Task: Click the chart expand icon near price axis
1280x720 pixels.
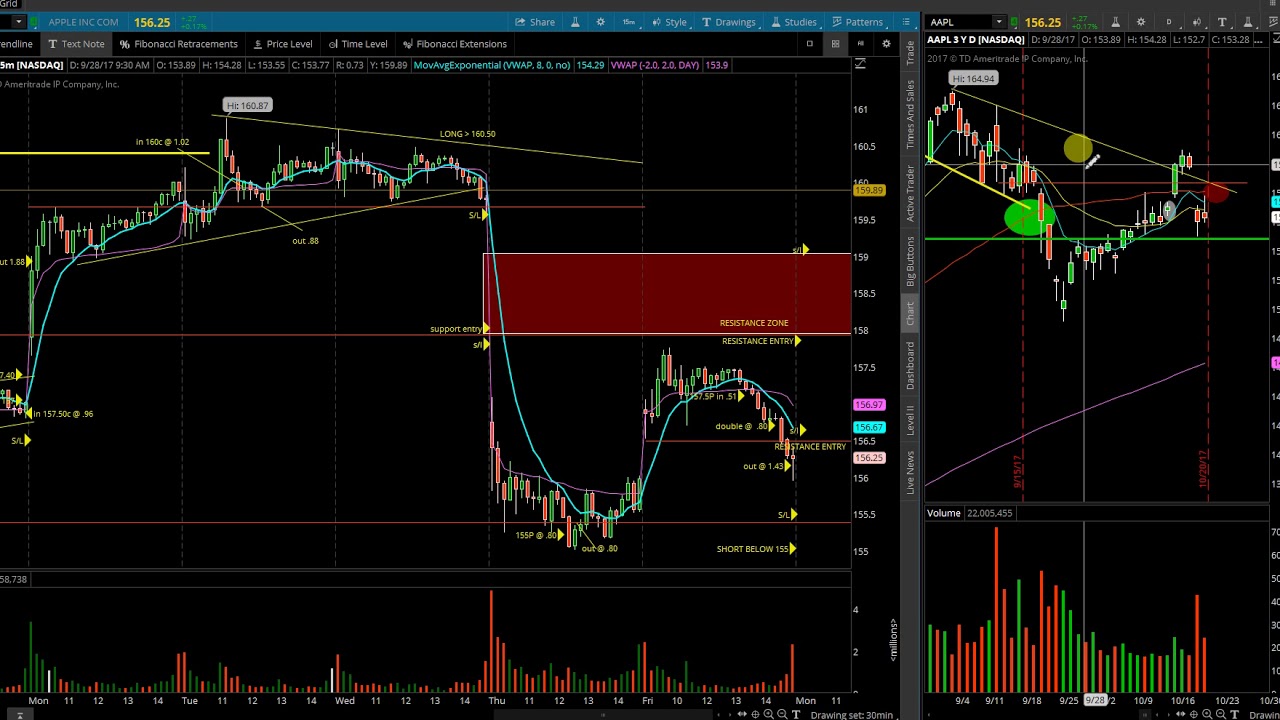Action: click(x=860, y=64)
